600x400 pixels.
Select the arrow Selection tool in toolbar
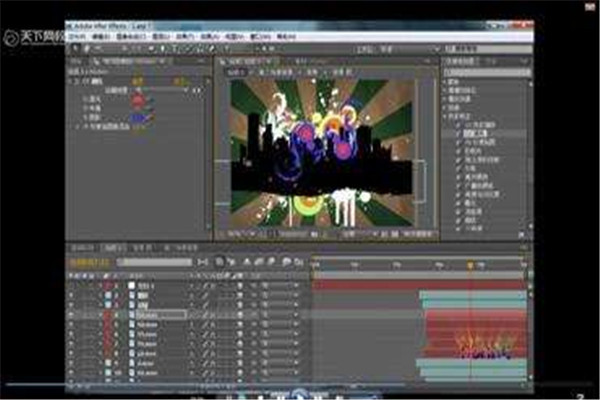click(x=75, y=49)
